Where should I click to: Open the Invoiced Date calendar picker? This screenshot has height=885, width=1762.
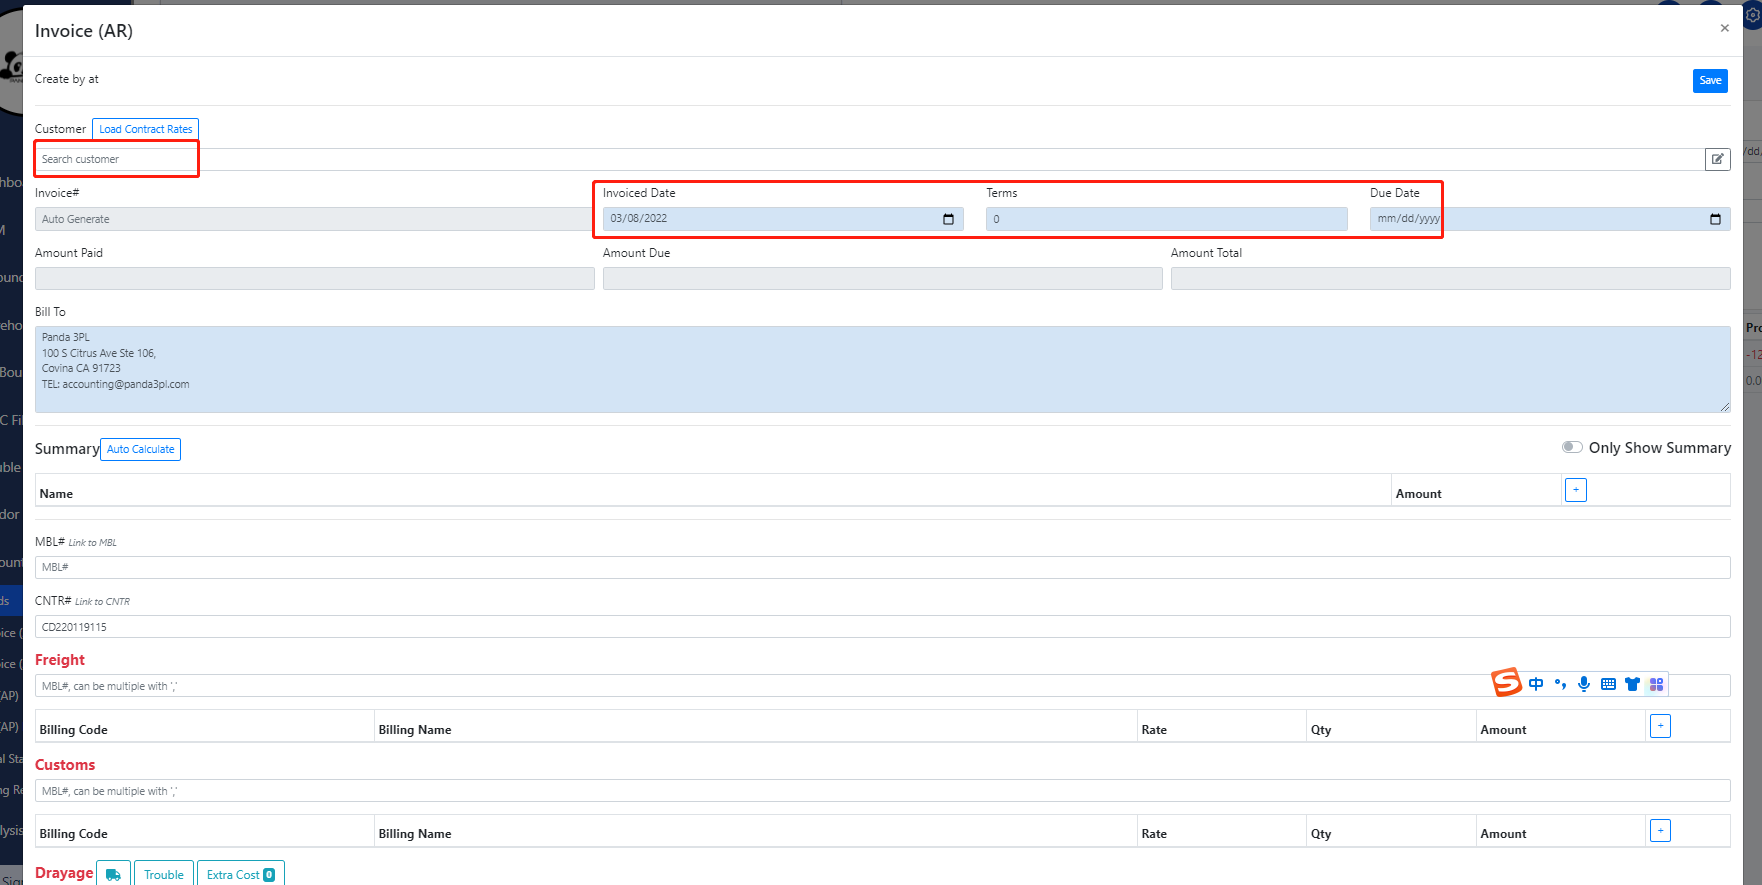point(948,219)
